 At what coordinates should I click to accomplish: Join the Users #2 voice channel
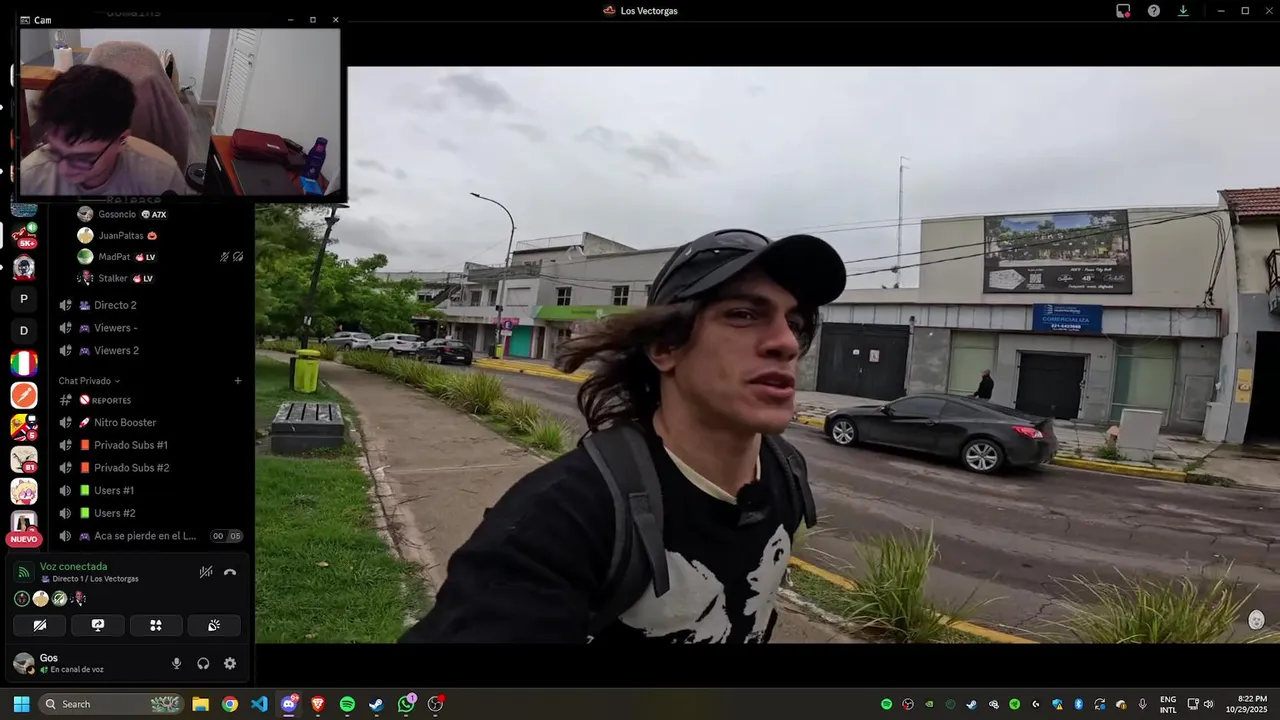coord(150,513)
